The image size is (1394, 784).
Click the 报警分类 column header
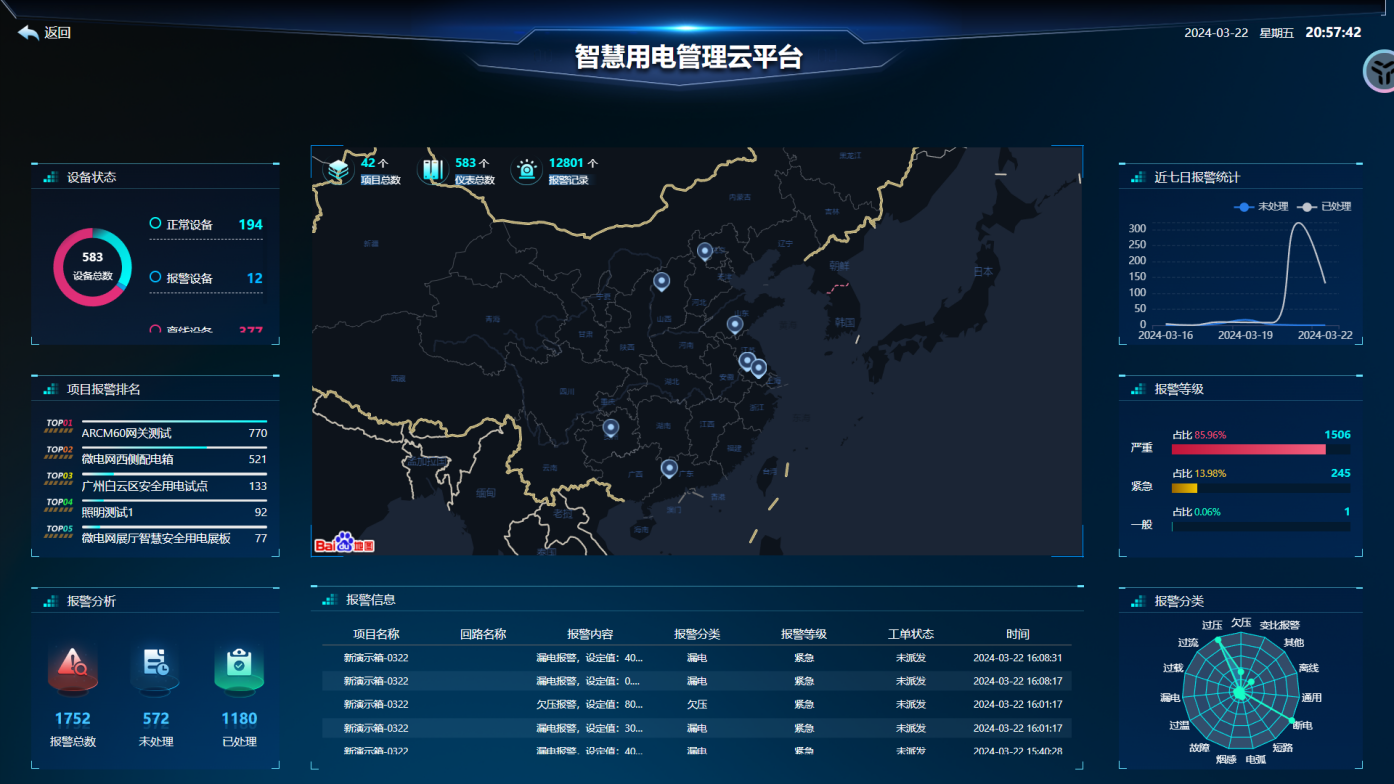[x=697, y=634]
